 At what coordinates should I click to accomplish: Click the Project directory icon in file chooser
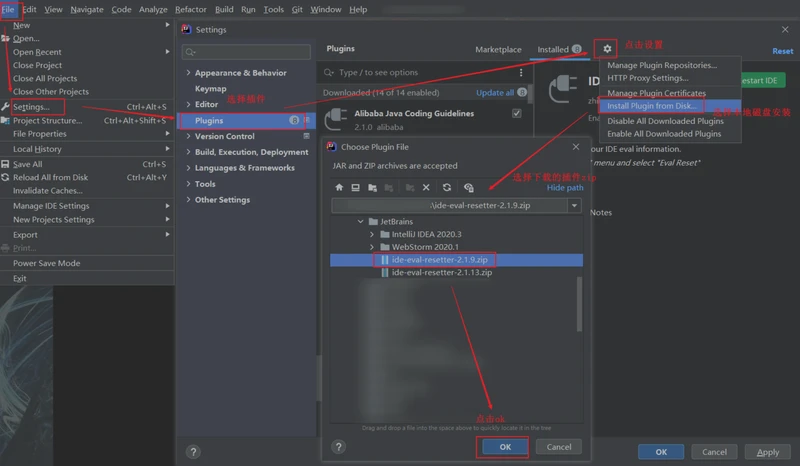[372, 187]
